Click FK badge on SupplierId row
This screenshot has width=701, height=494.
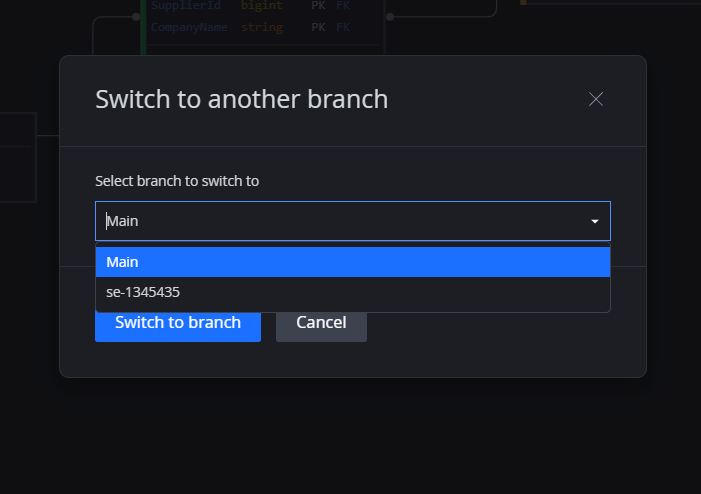(x=343, y=5)
